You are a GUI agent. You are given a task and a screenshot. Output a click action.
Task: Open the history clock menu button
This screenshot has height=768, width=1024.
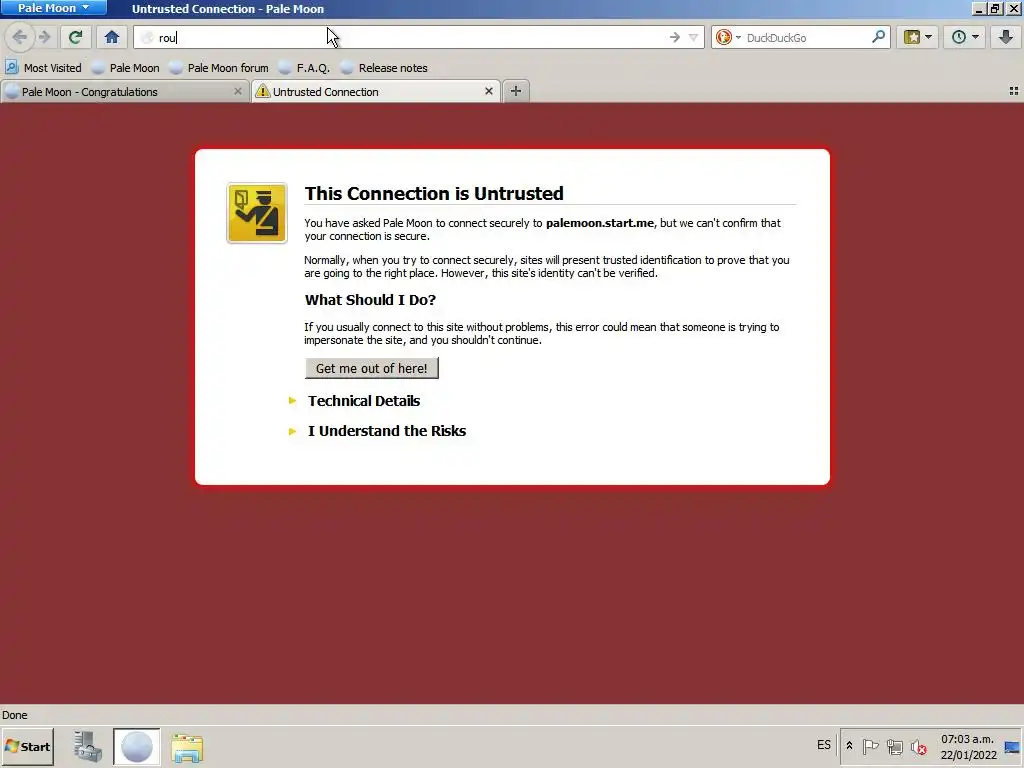click(965, 37)
